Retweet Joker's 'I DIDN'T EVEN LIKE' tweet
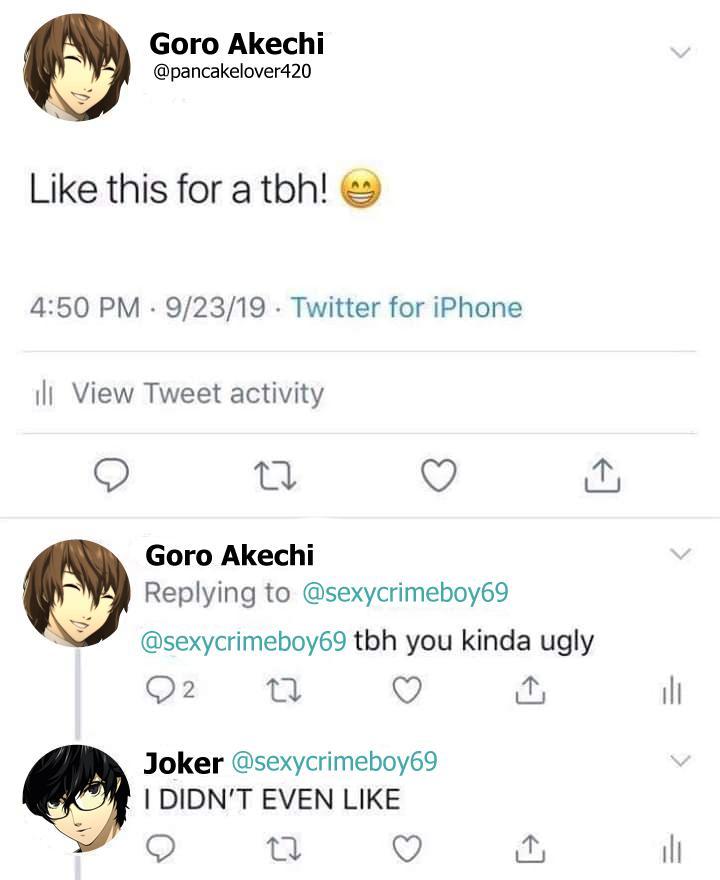Viewport: 720px width, 880px height. tap(284, 848)
